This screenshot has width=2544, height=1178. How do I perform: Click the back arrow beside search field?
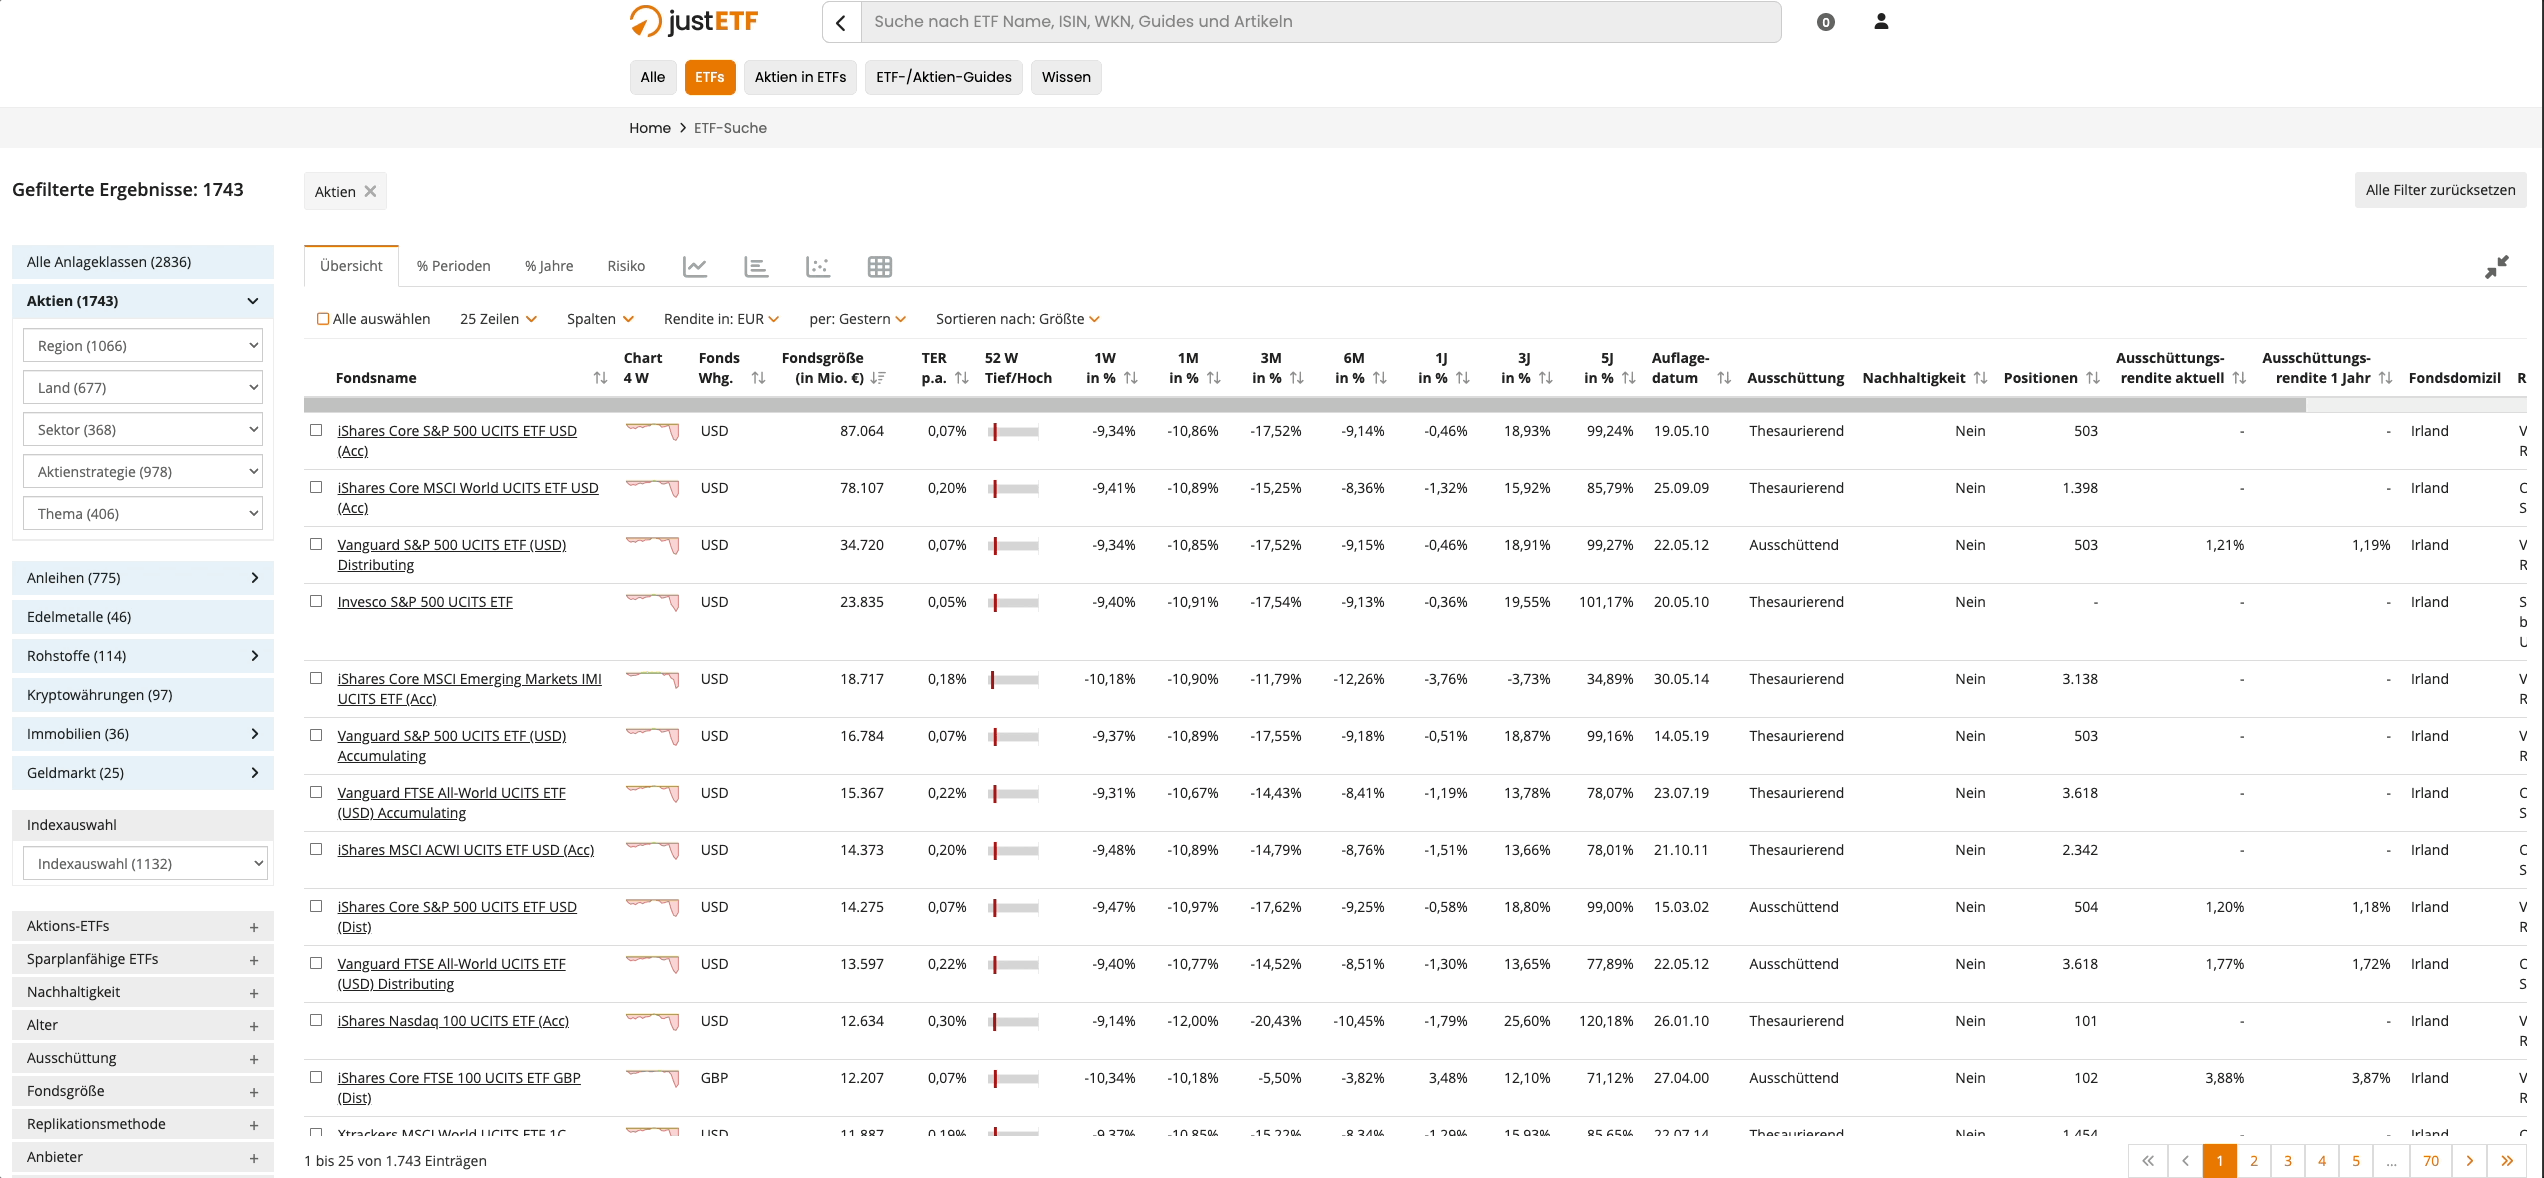point(841,22)
